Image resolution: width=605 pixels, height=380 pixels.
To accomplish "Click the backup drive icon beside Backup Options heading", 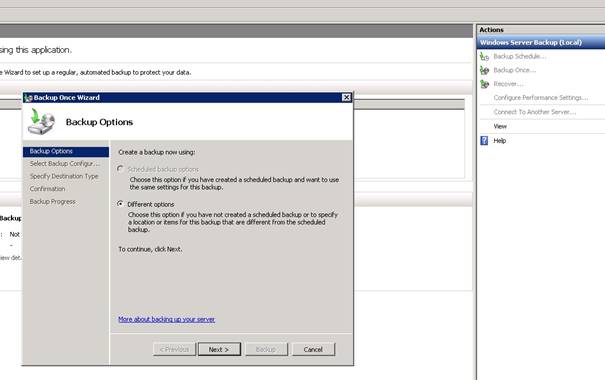I will [42, 122].
